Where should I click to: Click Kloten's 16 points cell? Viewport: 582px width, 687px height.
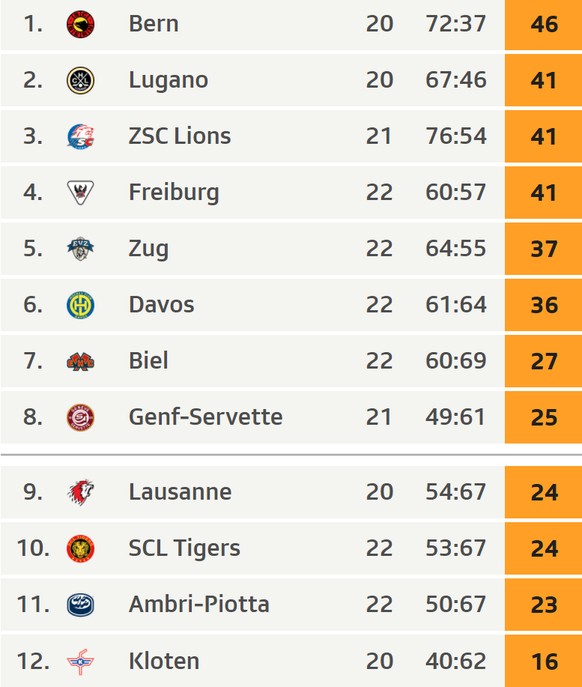[543, 661]
